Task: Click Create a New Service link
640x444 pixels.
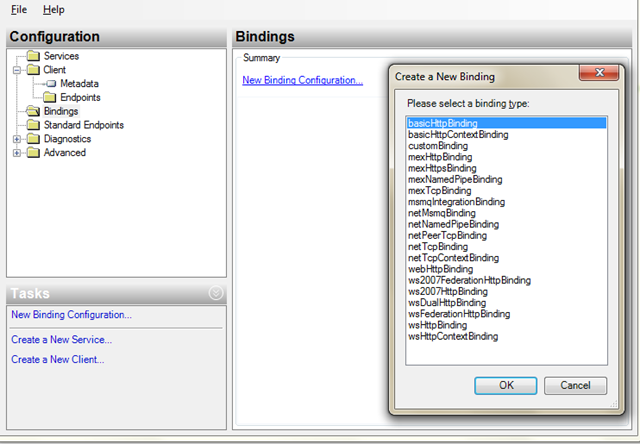Action: (61, 340)
